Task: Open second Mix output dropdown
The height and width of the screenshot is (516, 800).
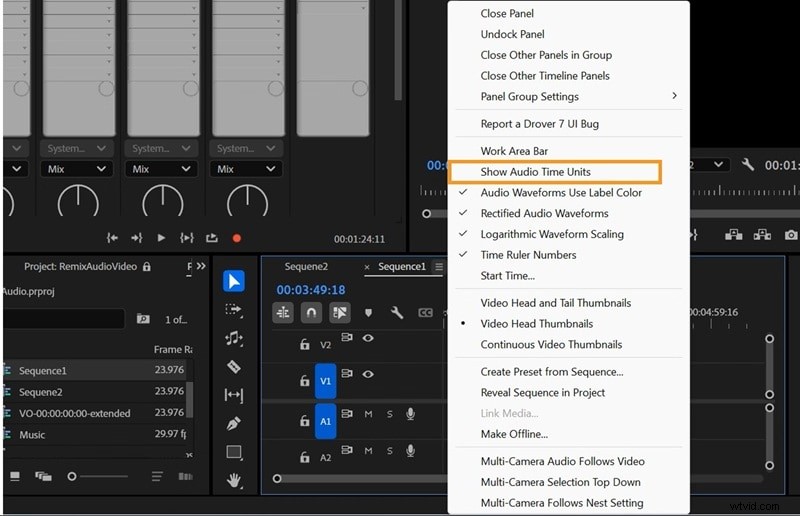Action: pyautogui.click(x=161, y=169)
